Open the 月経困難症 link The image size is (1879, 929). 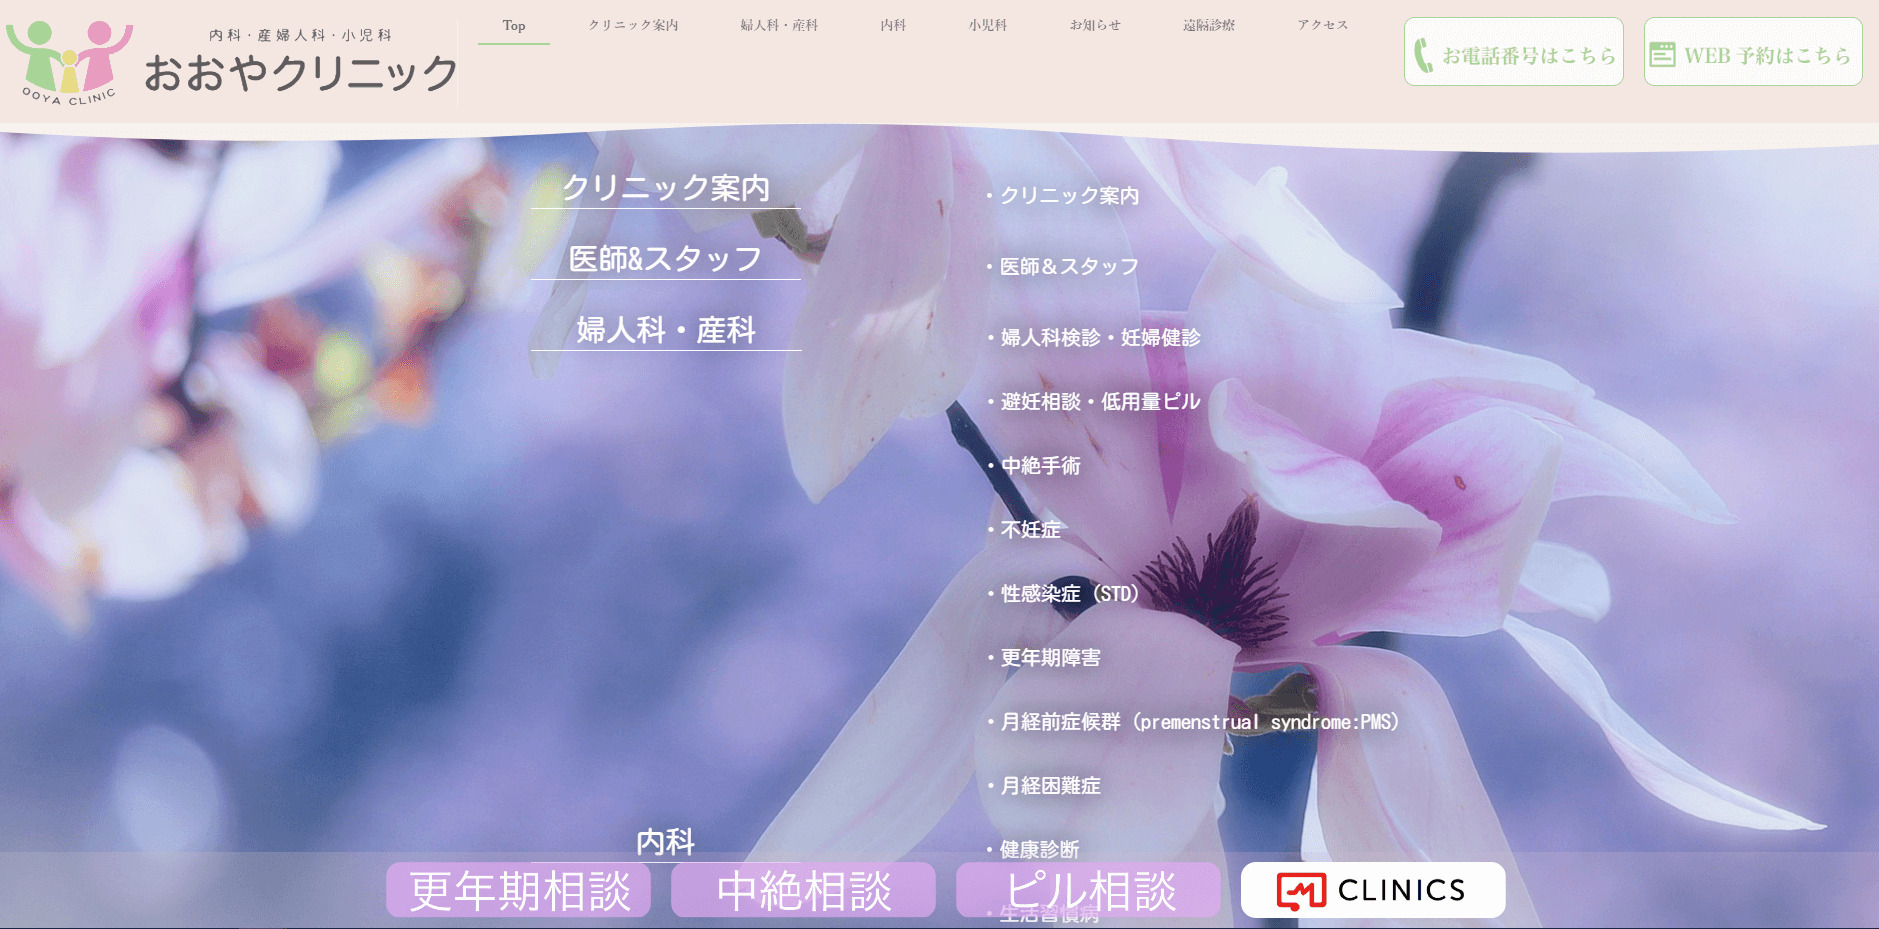coord(1050,786)
